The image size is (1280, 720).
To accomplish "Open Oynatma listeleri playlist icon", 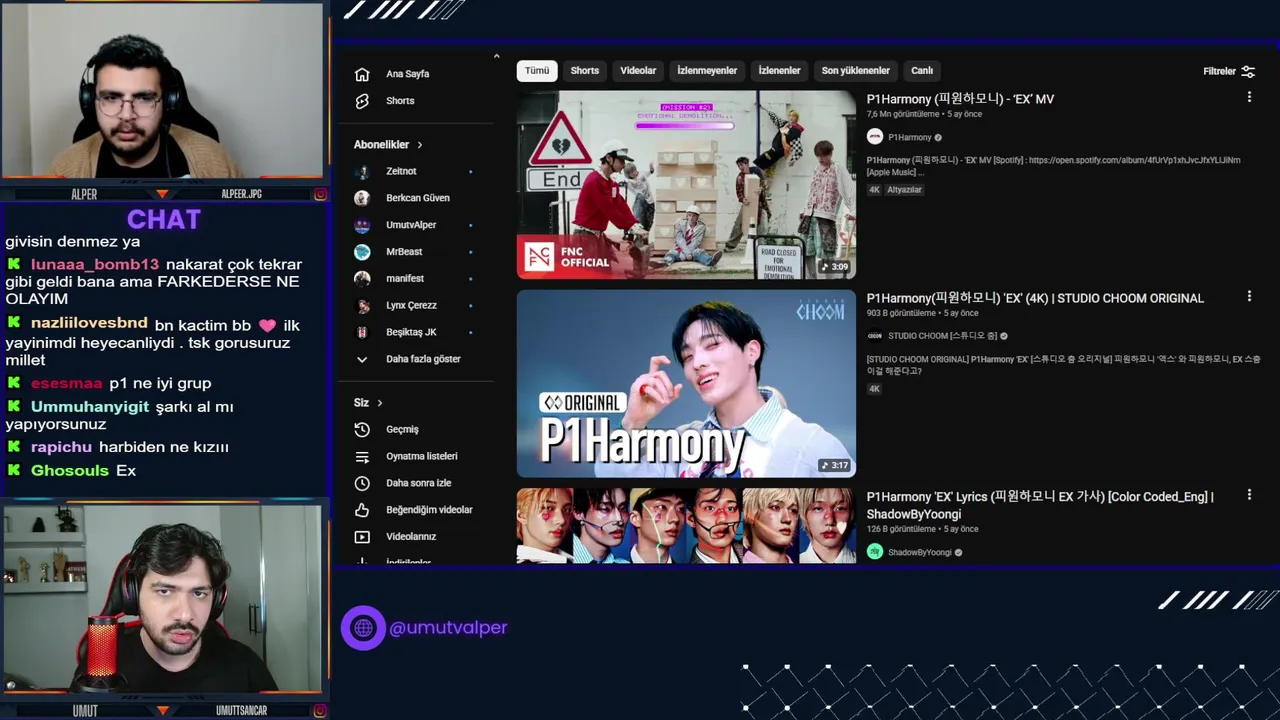I will tap(362, 456).
